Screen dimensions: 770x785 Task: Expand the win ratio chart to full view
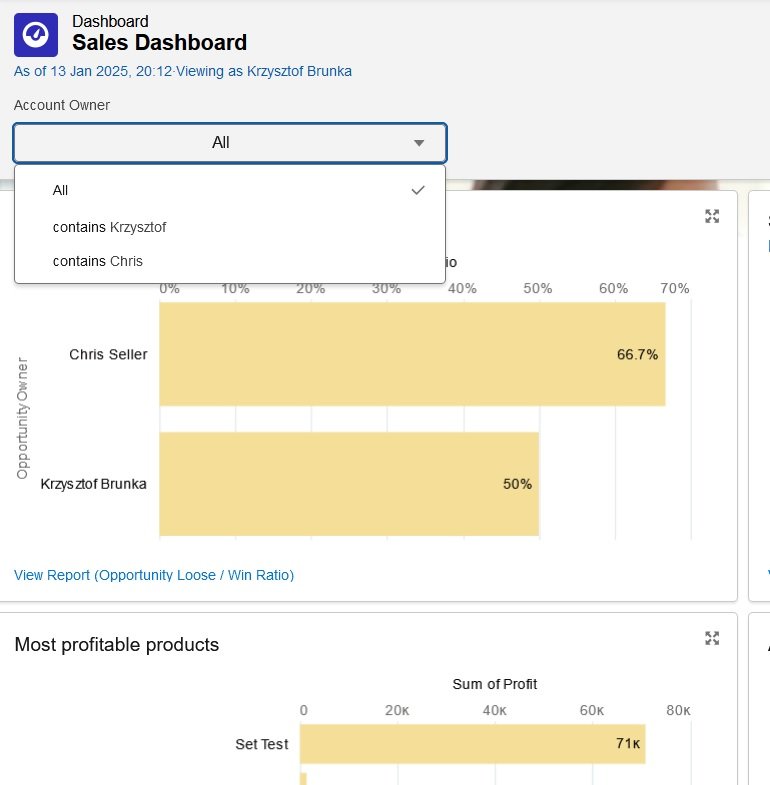coord(712,216)
